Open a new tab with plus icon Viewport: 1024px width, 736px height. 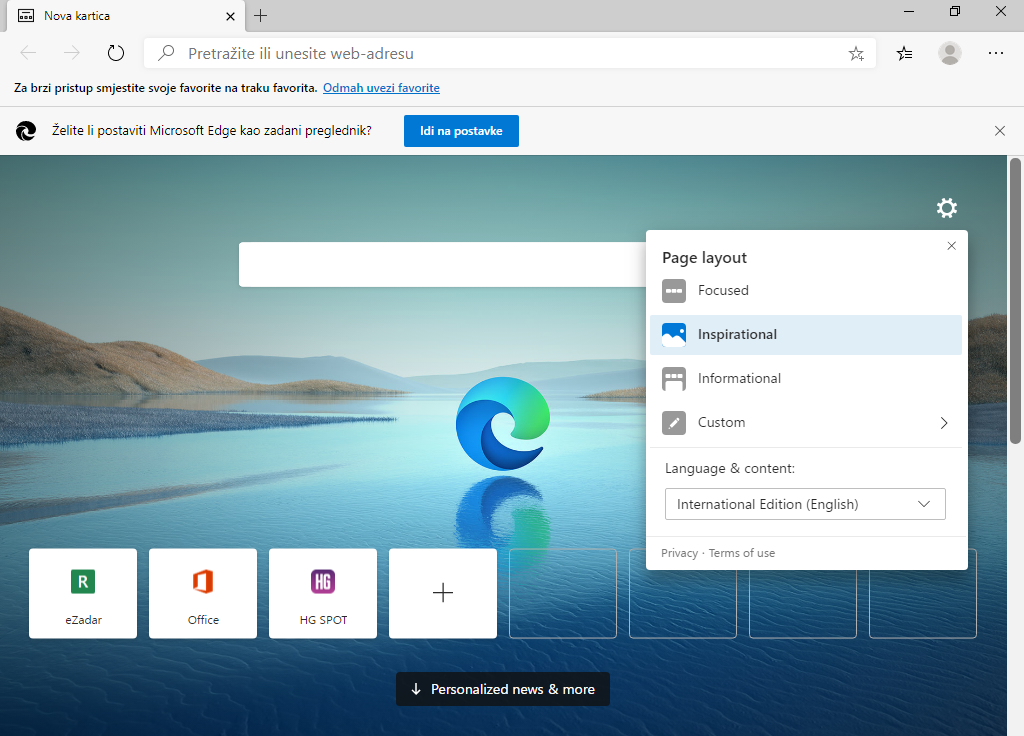tap(261, 16)
